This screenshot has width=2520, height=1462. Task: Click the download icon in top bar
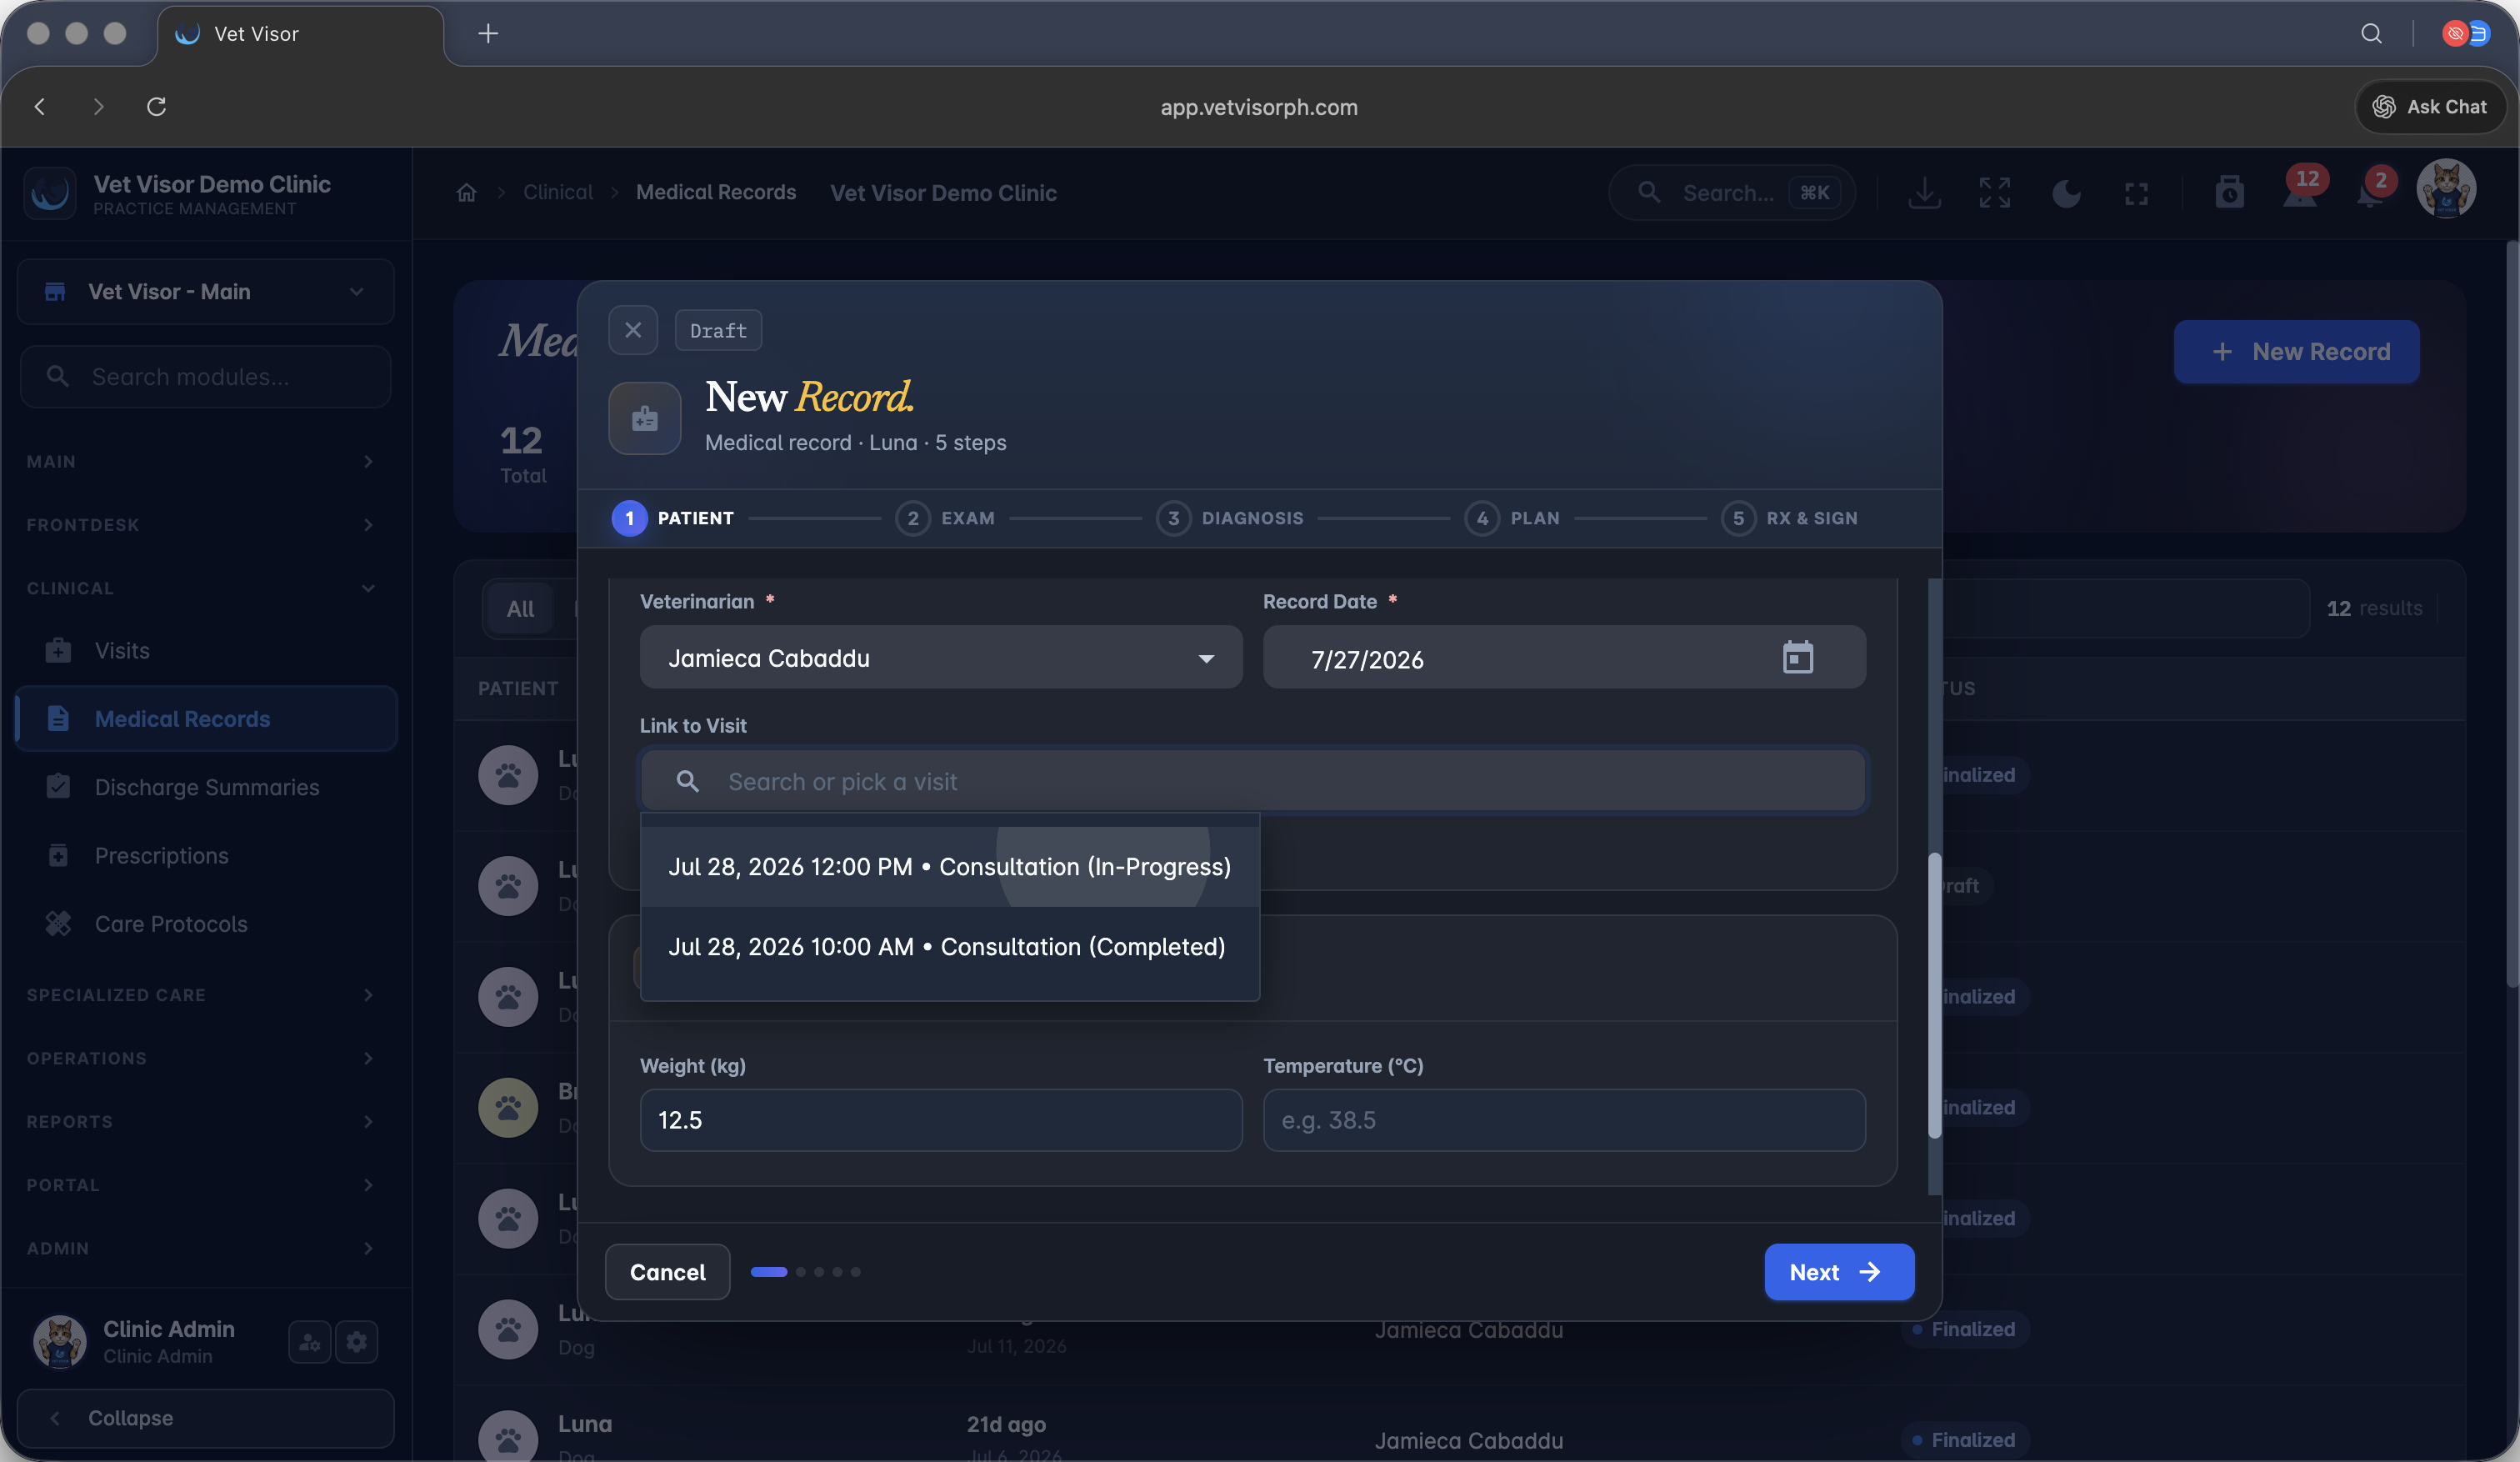pyautogui.click(x=1924, y=192)
